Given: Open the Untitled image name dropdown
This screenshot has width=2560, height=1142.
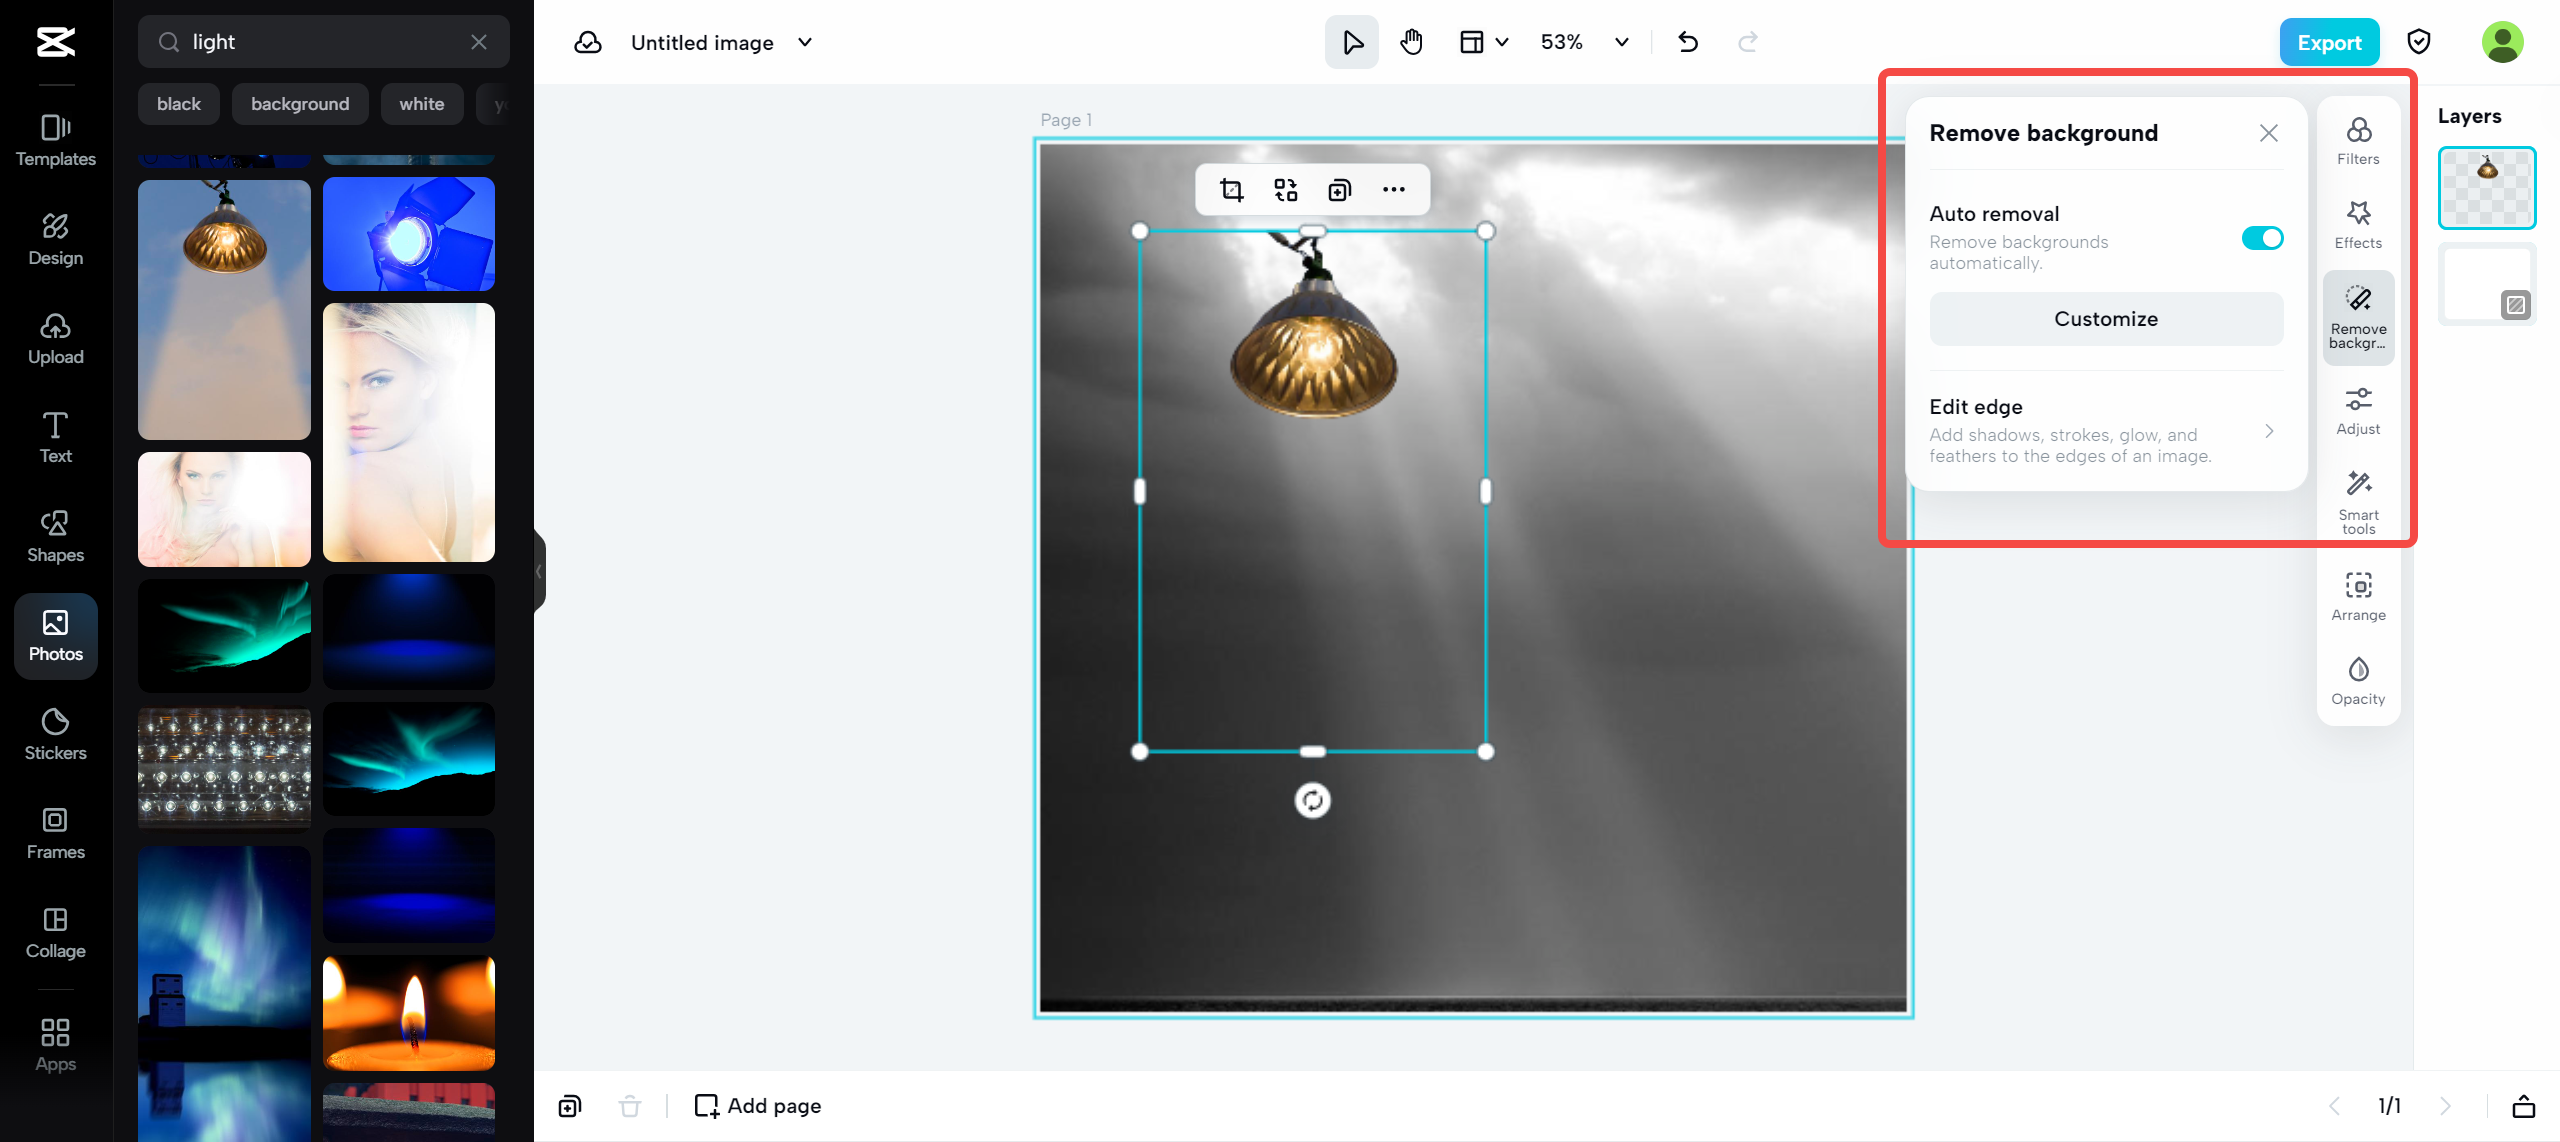Looking at the screenshot, I should pyautogui.click(x=805, y=42).
